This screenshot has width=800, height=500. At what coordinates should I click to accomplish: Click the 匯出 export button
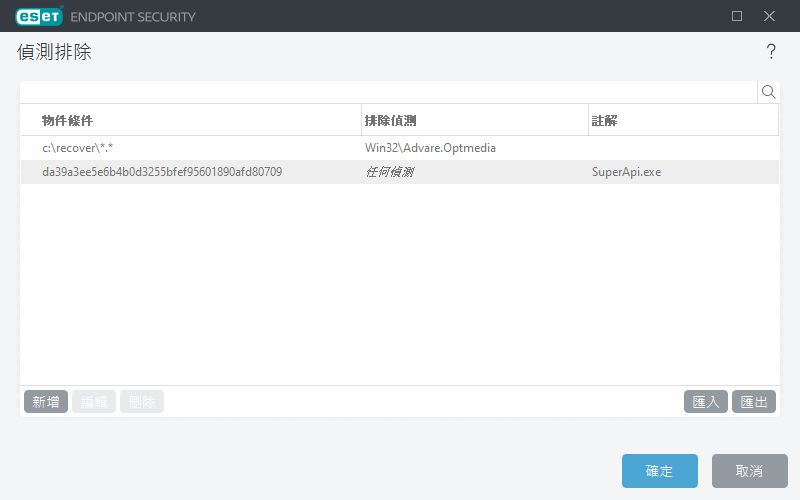754,402
